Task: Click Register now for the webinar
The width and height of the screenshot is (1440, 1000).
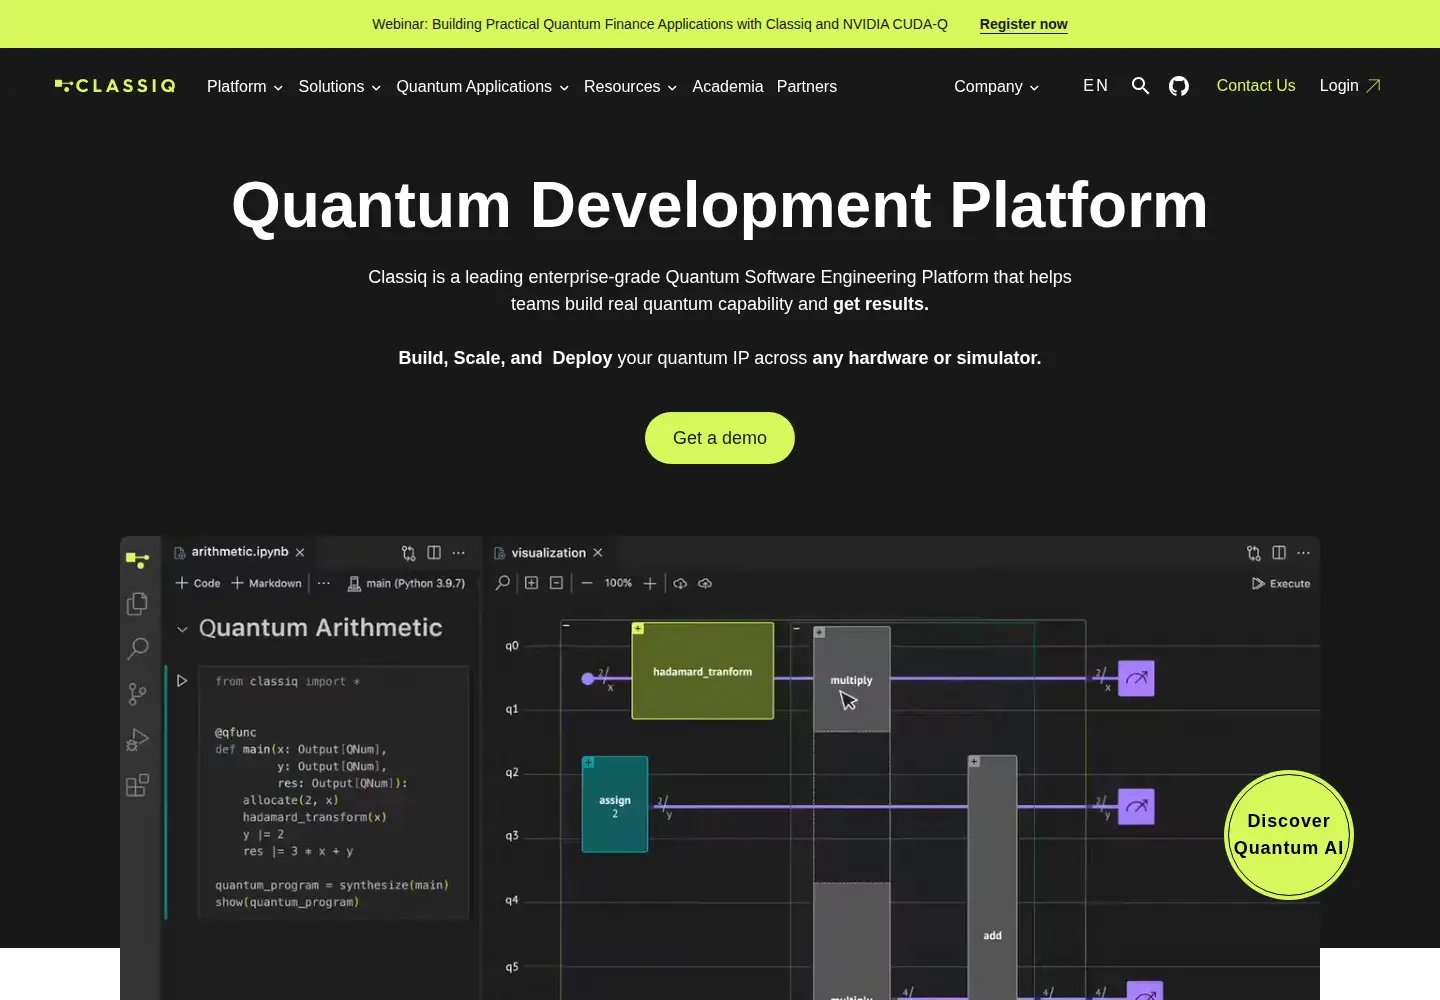Action: [1024, 24]
